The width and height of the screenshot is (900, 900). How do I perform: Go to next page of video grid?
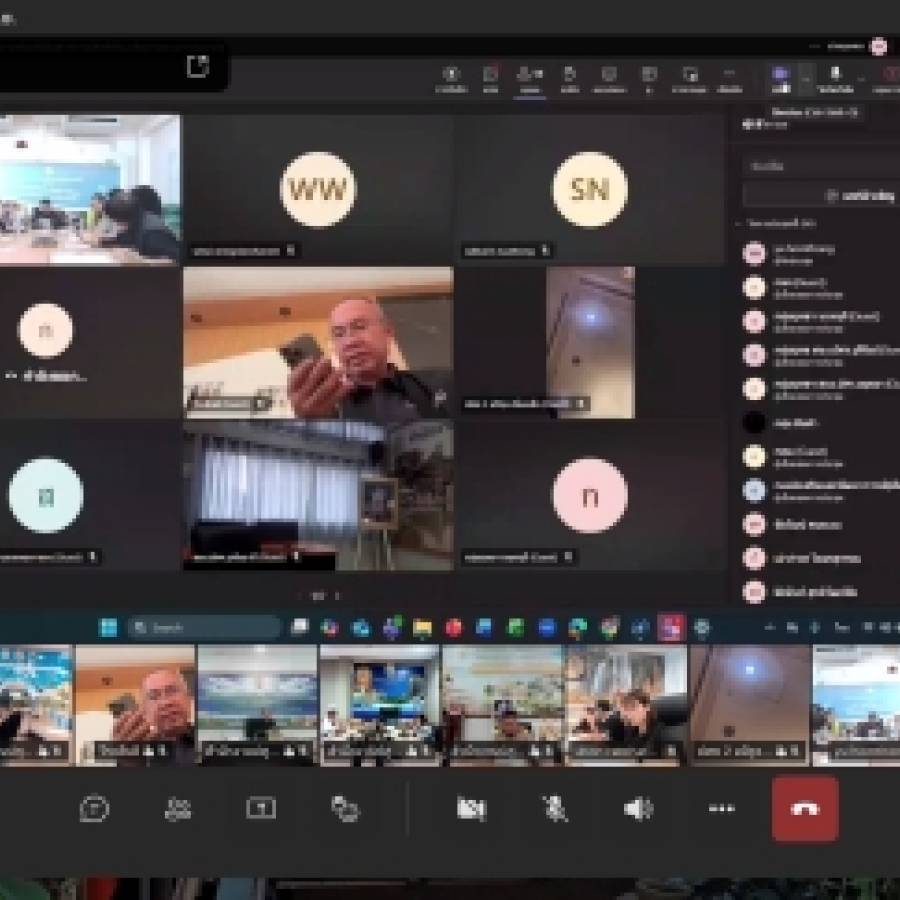337,596
